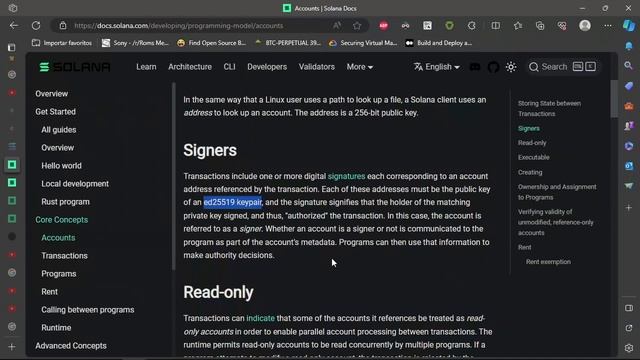This screenshot has height=360, width=640.
Task: Open the green shield extension icon
Action: pyautogui.click(x=449, y=26)
